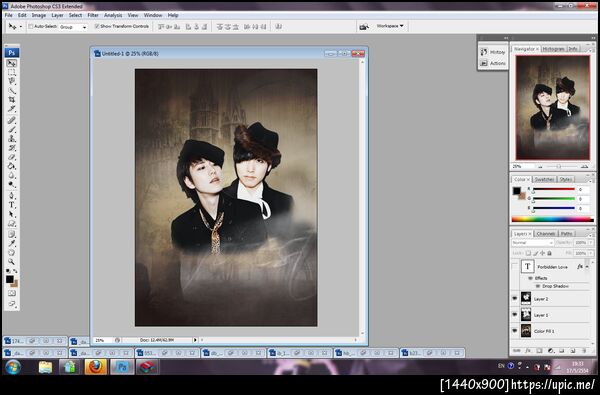Click the foreground color swatch in toolbox
Image resolution: width=600 pixels, height=395 pixels.
(10, 279)
